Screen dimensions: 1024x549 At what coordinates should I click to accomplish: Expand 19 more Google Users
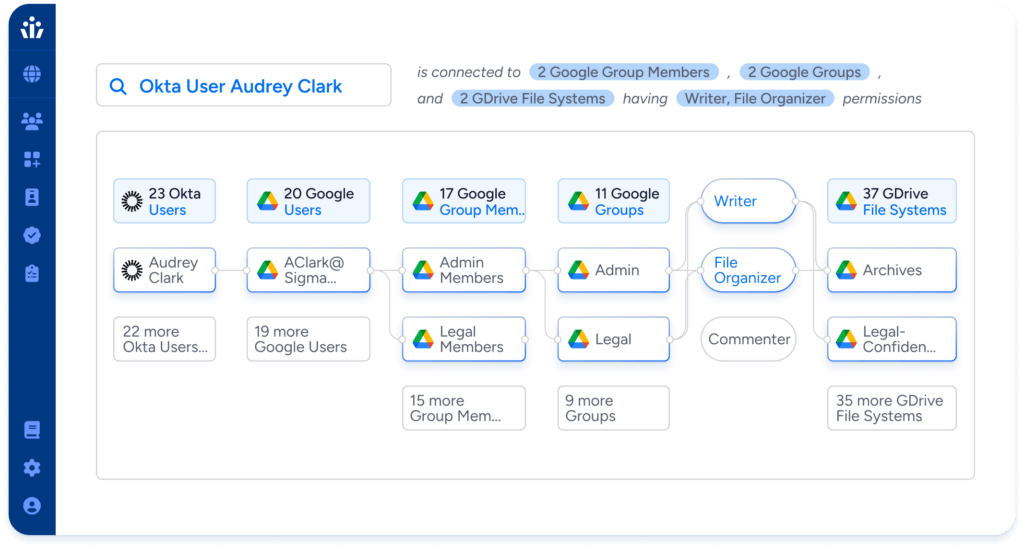(x=308, y=339)
